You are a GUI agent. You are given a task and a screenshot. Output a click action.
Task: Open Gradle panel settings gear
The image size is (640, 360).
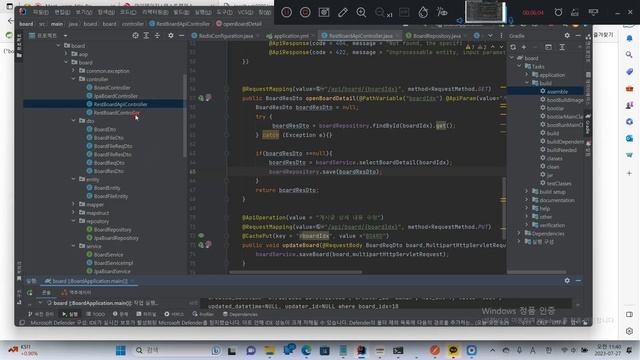tap(567, 36)
